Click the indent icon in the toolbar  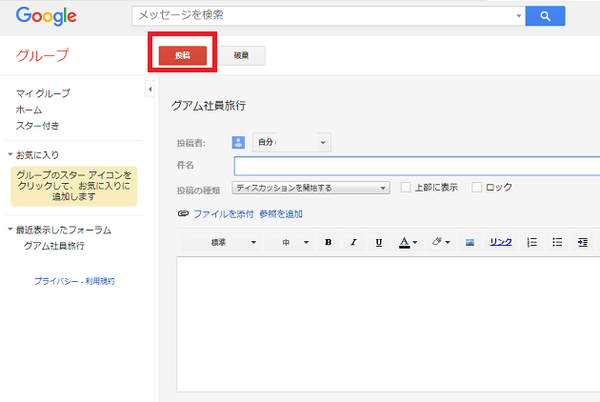coord(582,242)
